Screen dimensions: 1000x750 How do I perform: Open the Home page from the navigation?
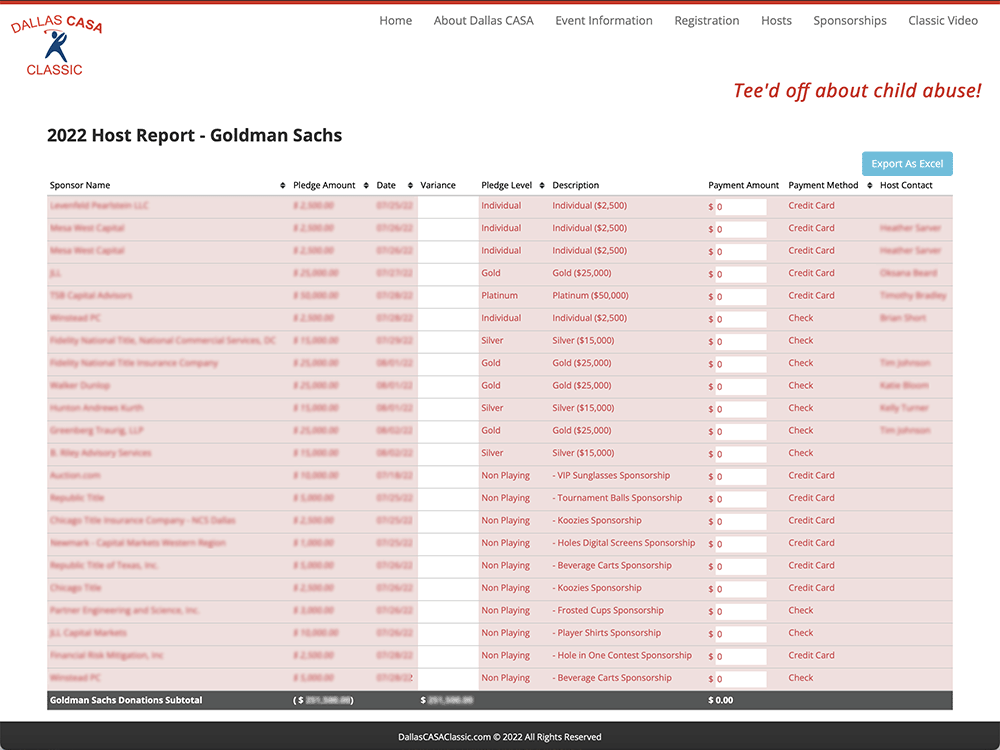click(x=395, y=20)
